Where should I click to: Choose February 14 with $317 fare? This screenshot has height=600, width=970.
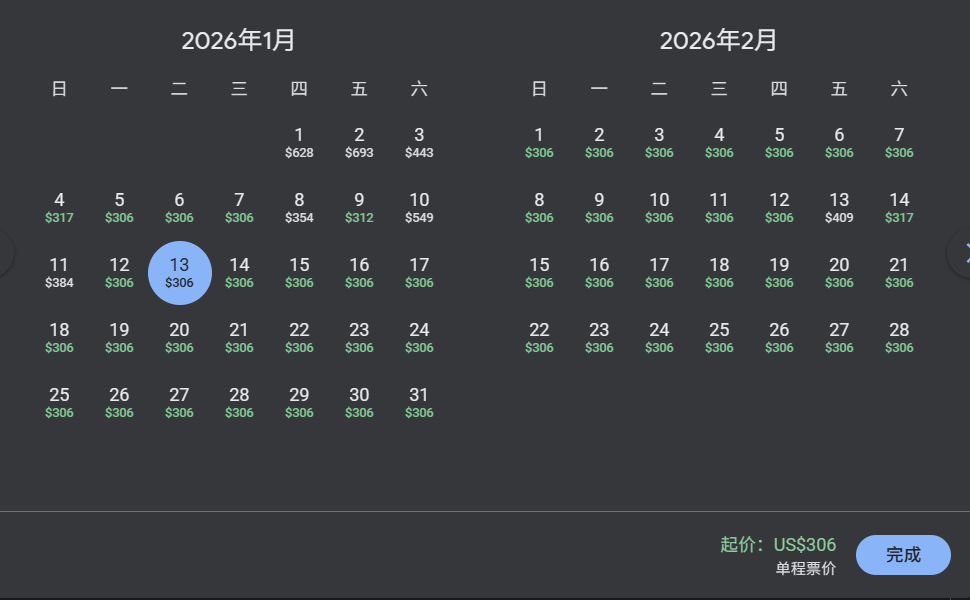point(899,207)
